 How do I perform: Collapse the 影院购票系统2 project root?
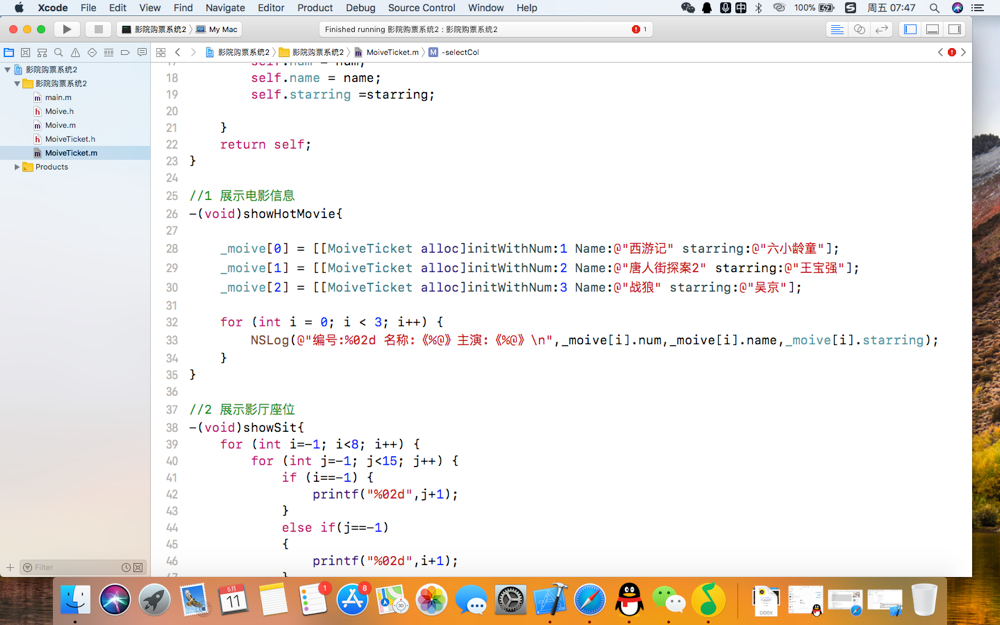[8, 70]
